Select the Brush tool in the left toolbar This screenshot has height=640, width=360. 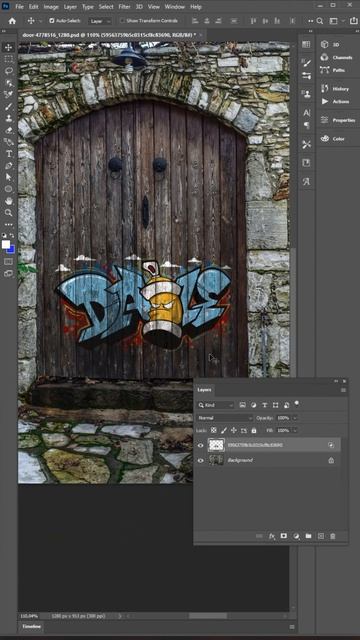(8, 107)
